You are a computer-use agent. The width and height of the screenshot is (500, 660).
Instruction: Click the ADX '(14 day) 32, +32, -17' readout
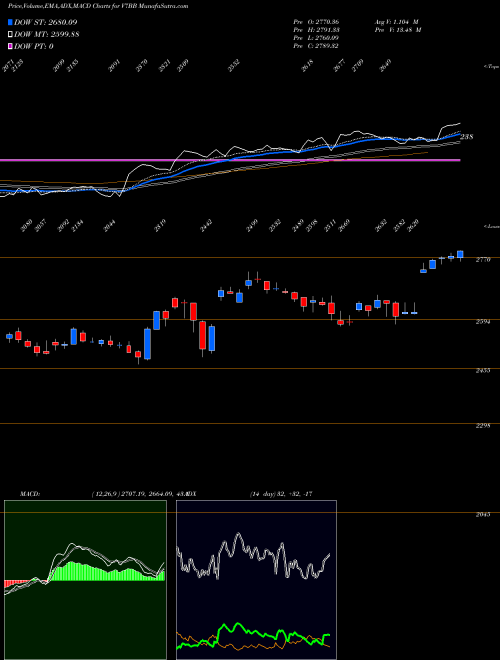[x=281, y=493]
